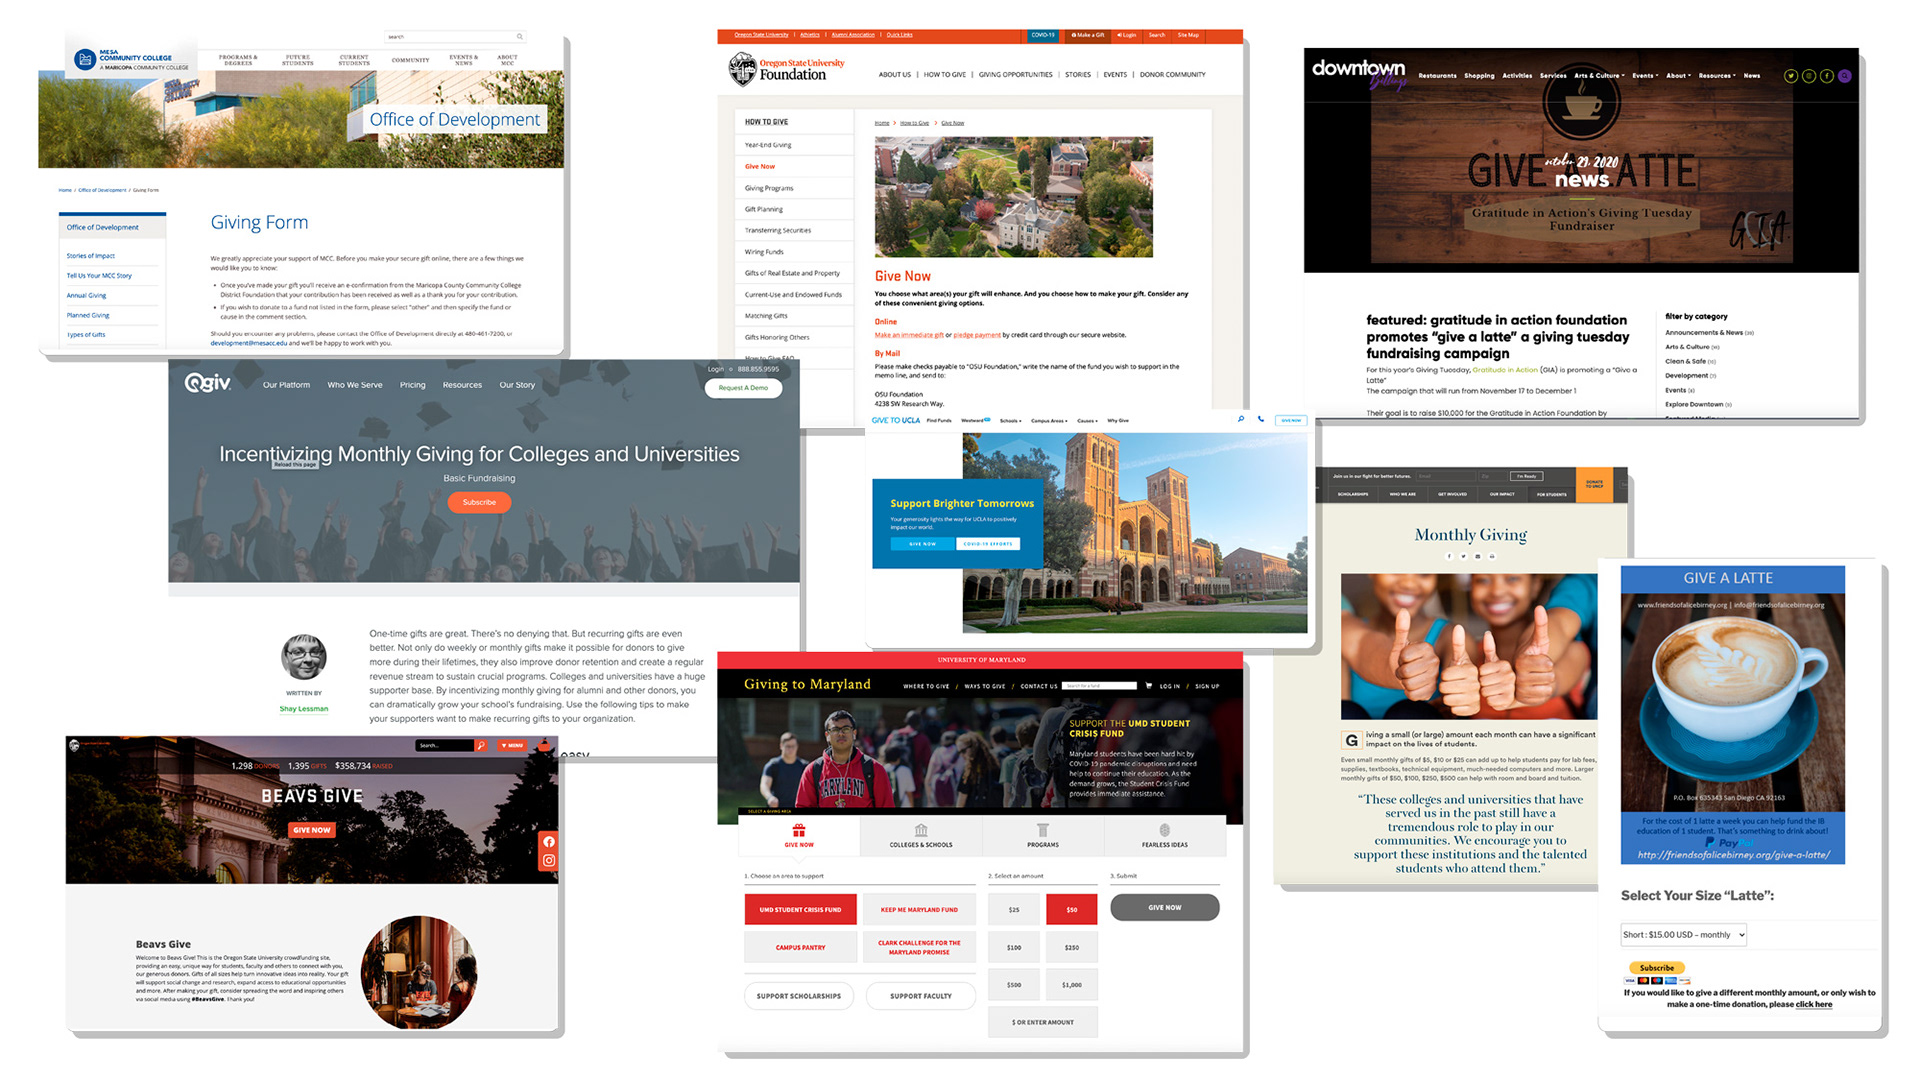This screenshot has height=1080, width=1920.
Task: Open the basket icon on Beavs Give page
Action: point(544,745)
